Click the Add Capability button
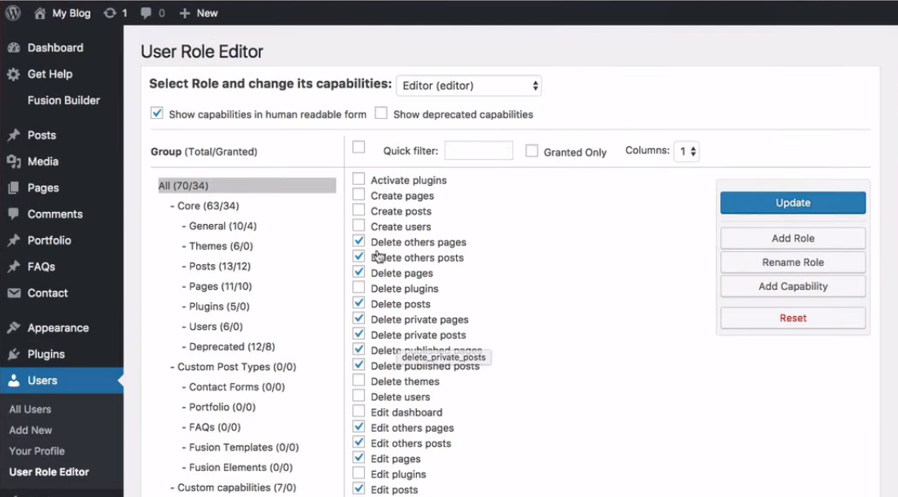Viewport: 898px width, 497px height. (792, 287)
